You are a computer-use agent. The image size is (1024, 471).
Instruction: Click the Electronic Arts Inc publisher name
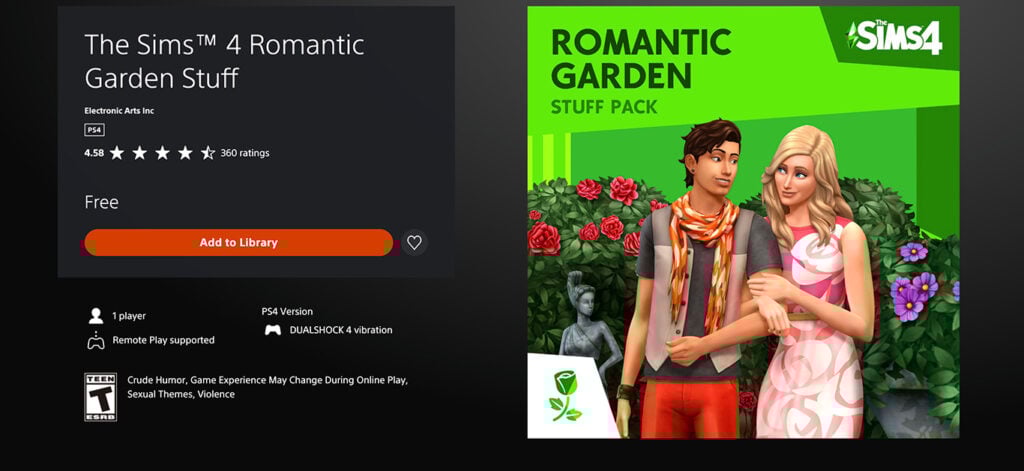click(x=120, y=111)
